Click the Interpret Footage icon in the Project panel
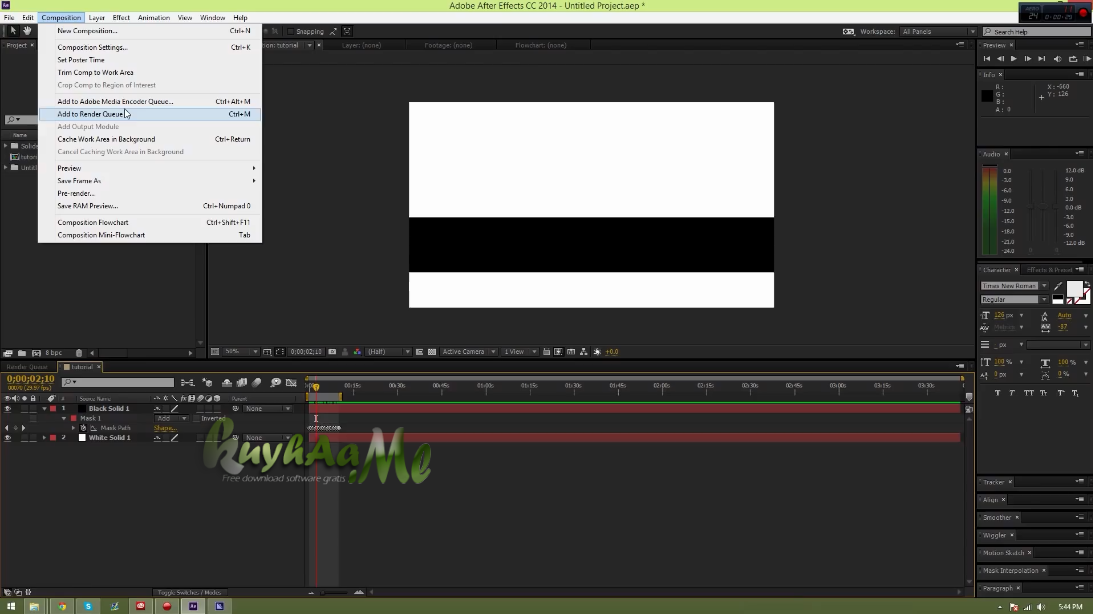1093x614 pixels. pos(8,353)
